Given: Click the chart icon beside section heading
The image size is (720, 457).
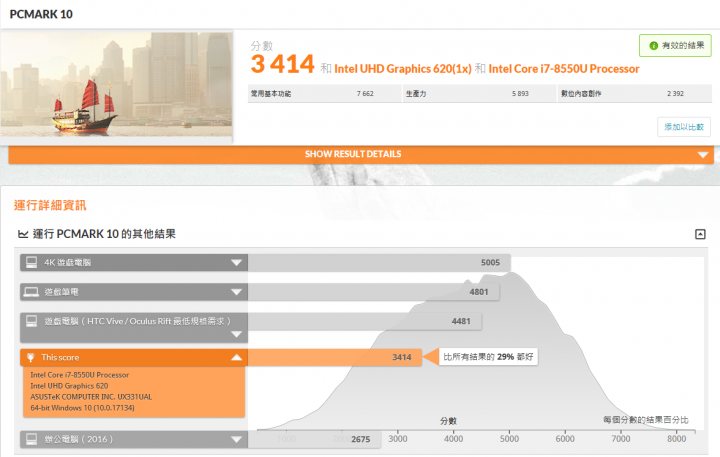Looking at the screenshot, I should pos(23,234).
